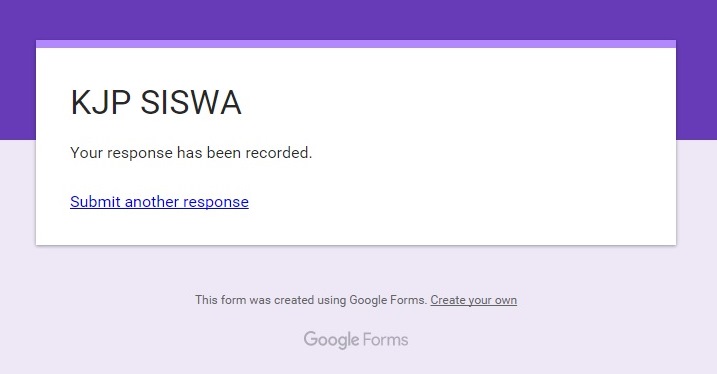This screenshot has width=717, height=374.
Task: Click the word 'SISWA' in the title
Action: (191, 102)
